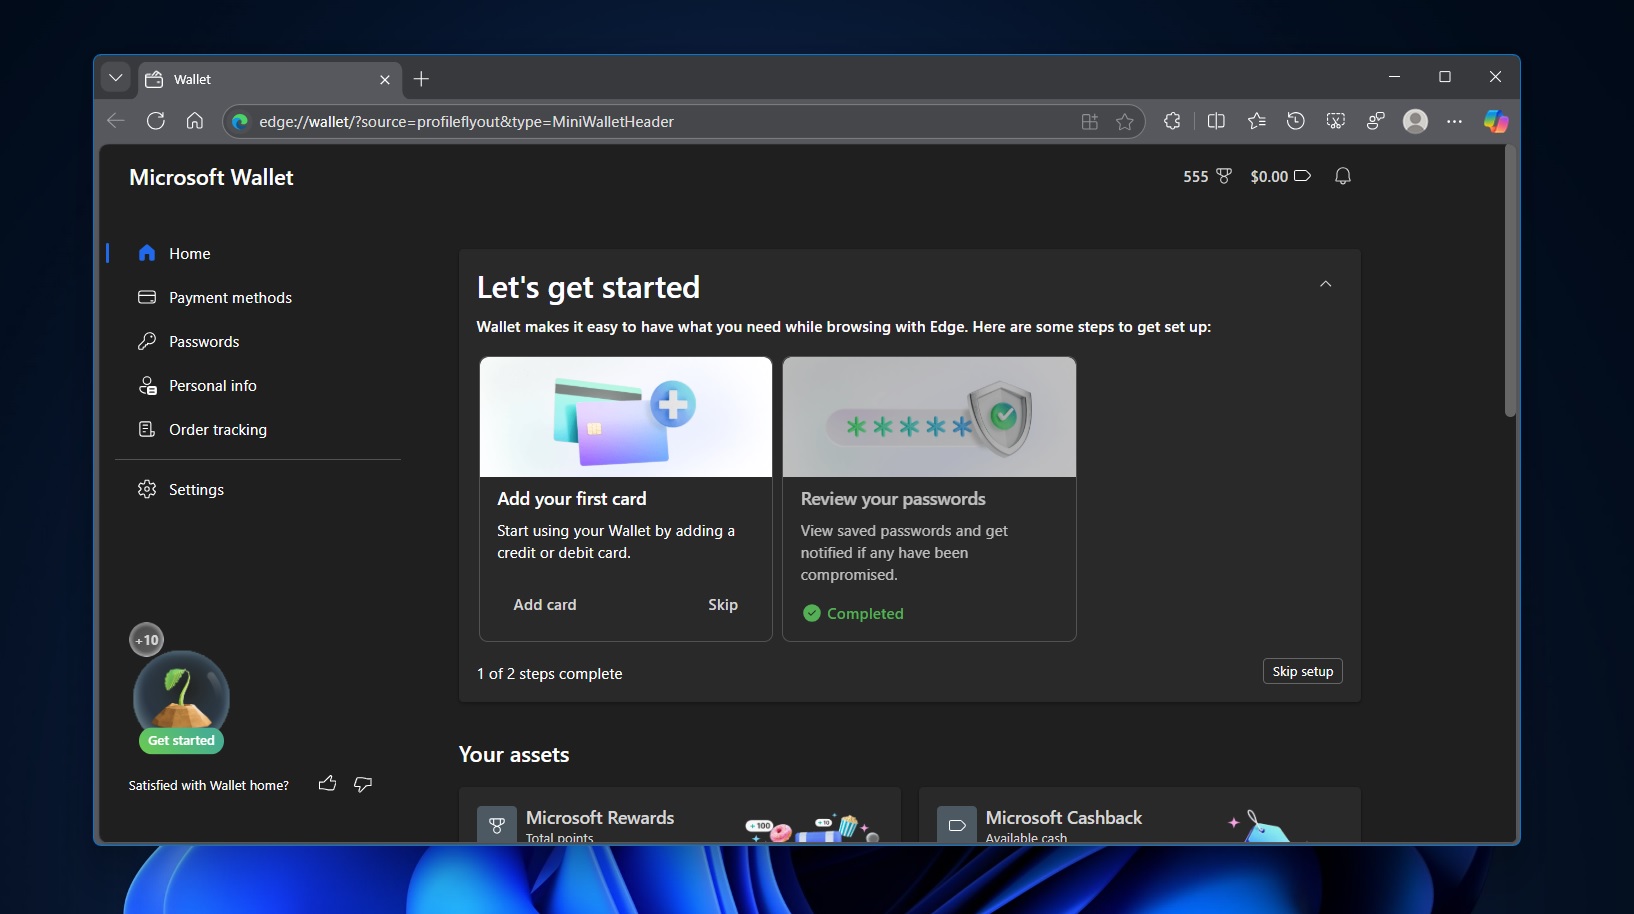Launch Copilot from the toolbar icon
Screen dimensions: 1634x914
(1495, 121)
